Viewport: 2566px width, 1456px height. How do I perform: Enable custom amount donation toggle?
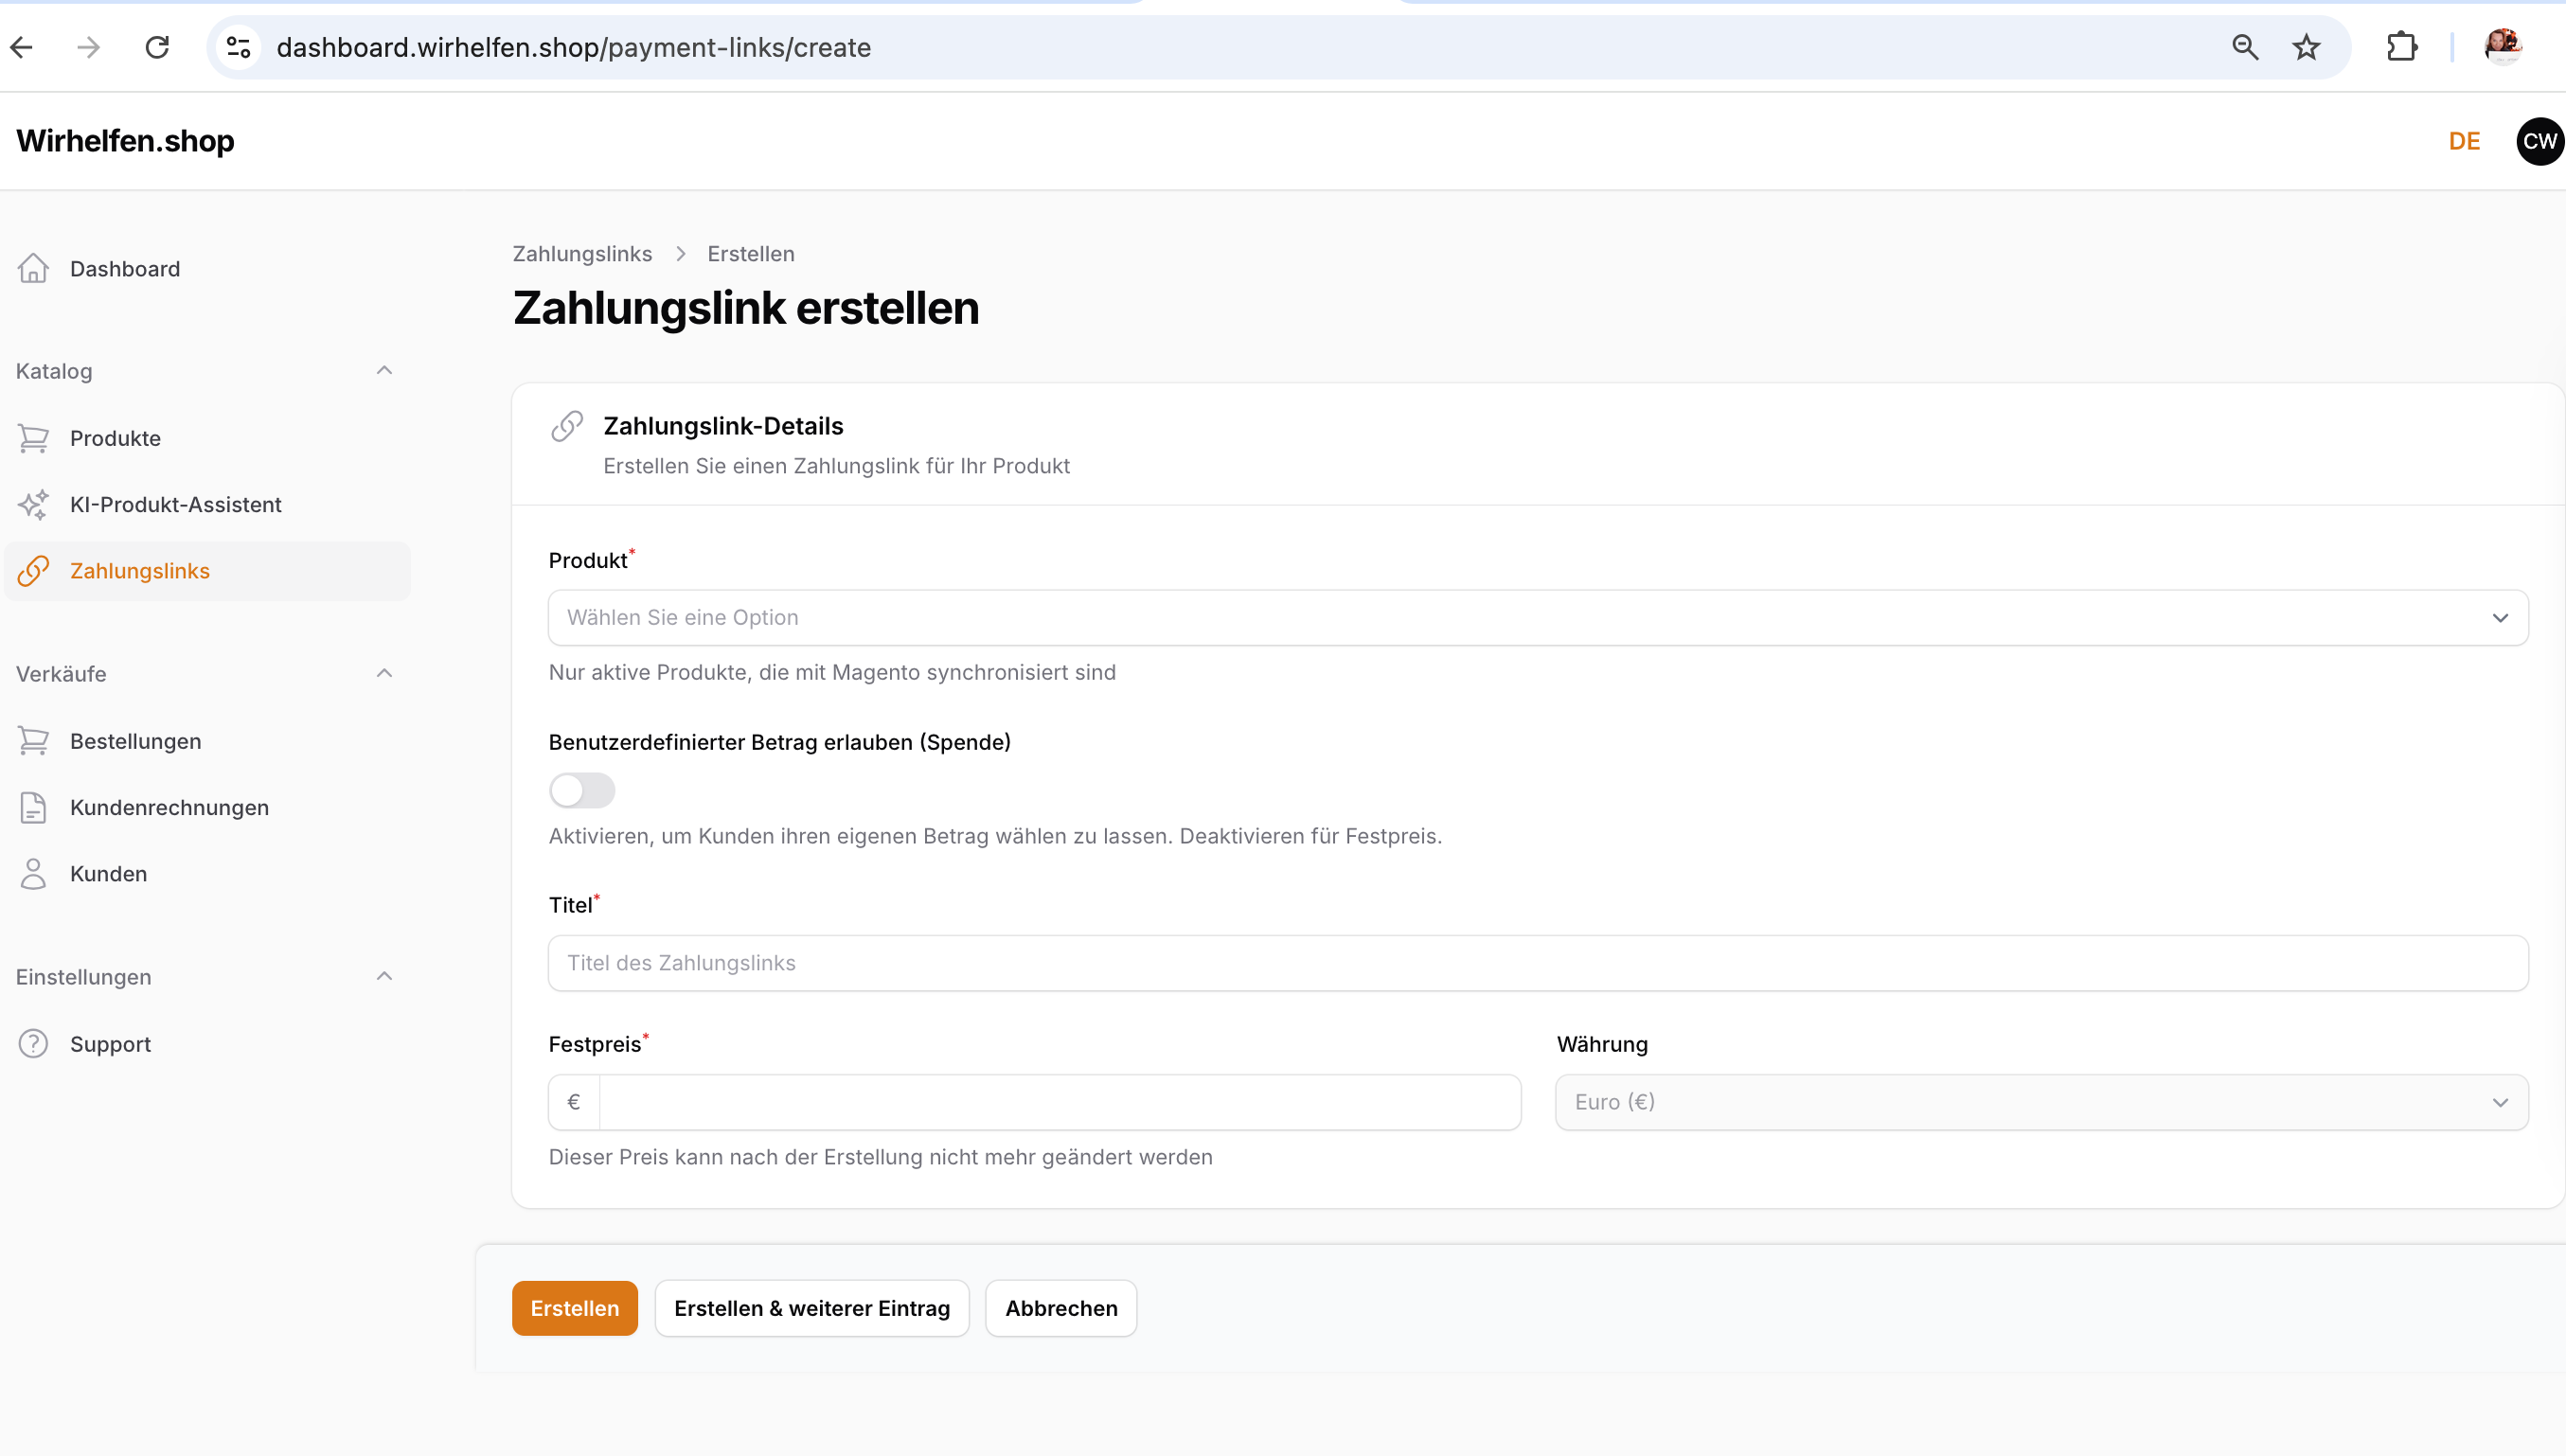[x=582, y=790]
